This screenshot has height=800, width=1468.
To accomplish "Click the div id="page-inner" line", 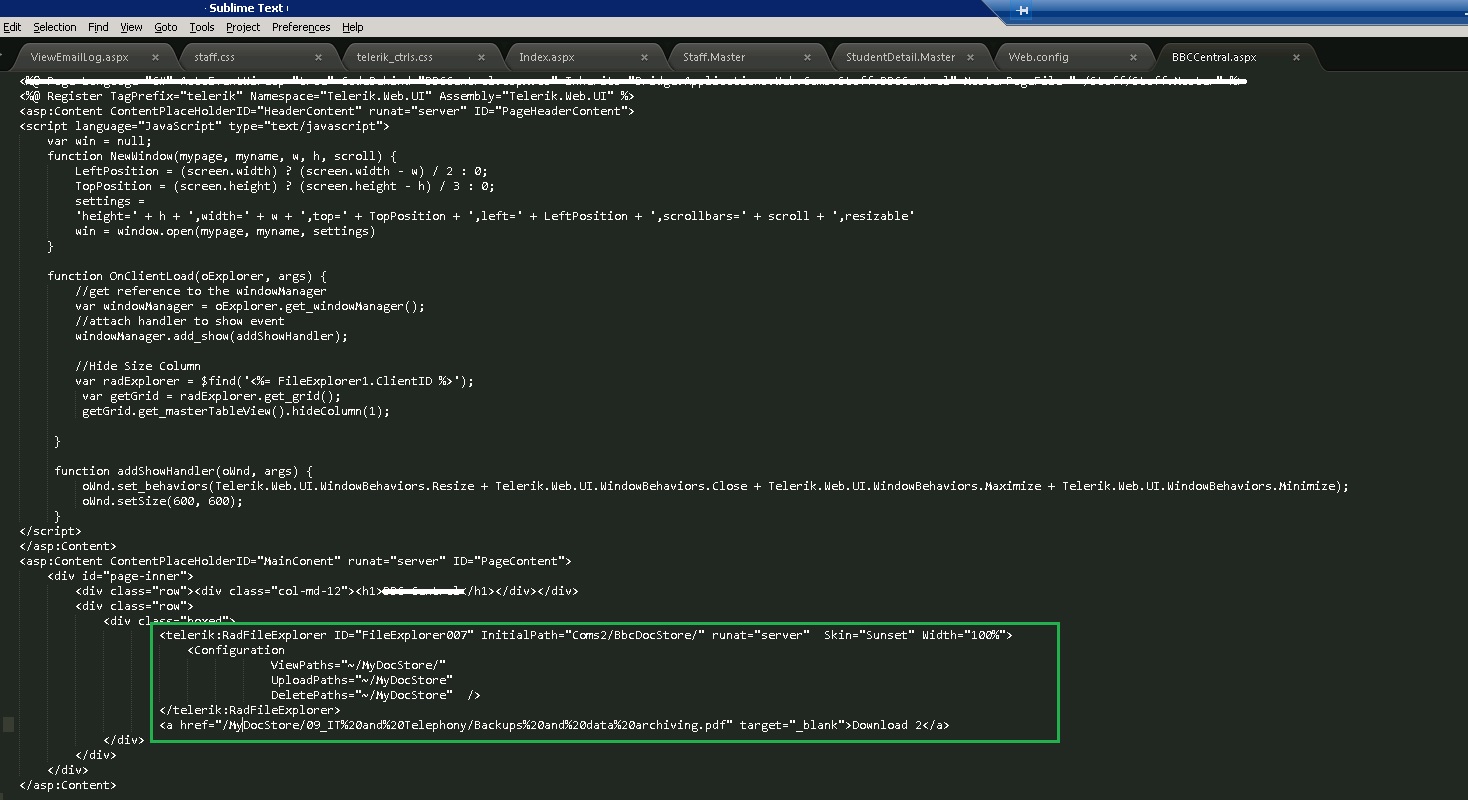I will [x=120, y=576].
